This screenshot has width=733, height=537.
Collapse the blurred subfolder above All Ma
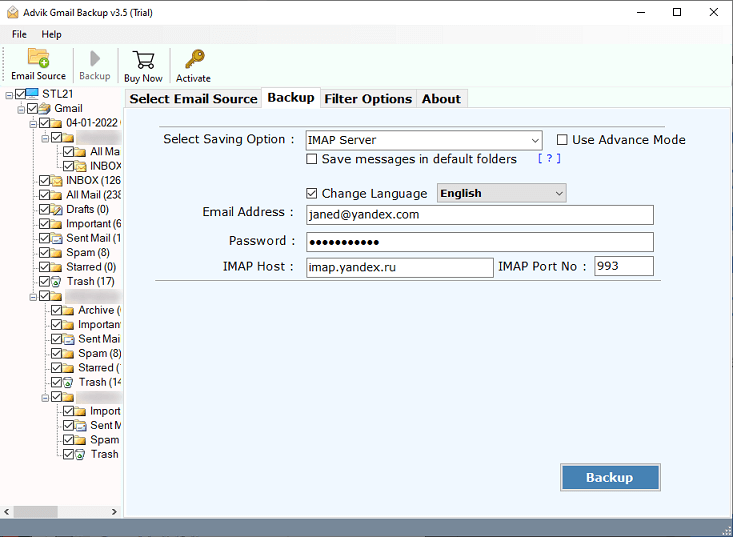45,138
